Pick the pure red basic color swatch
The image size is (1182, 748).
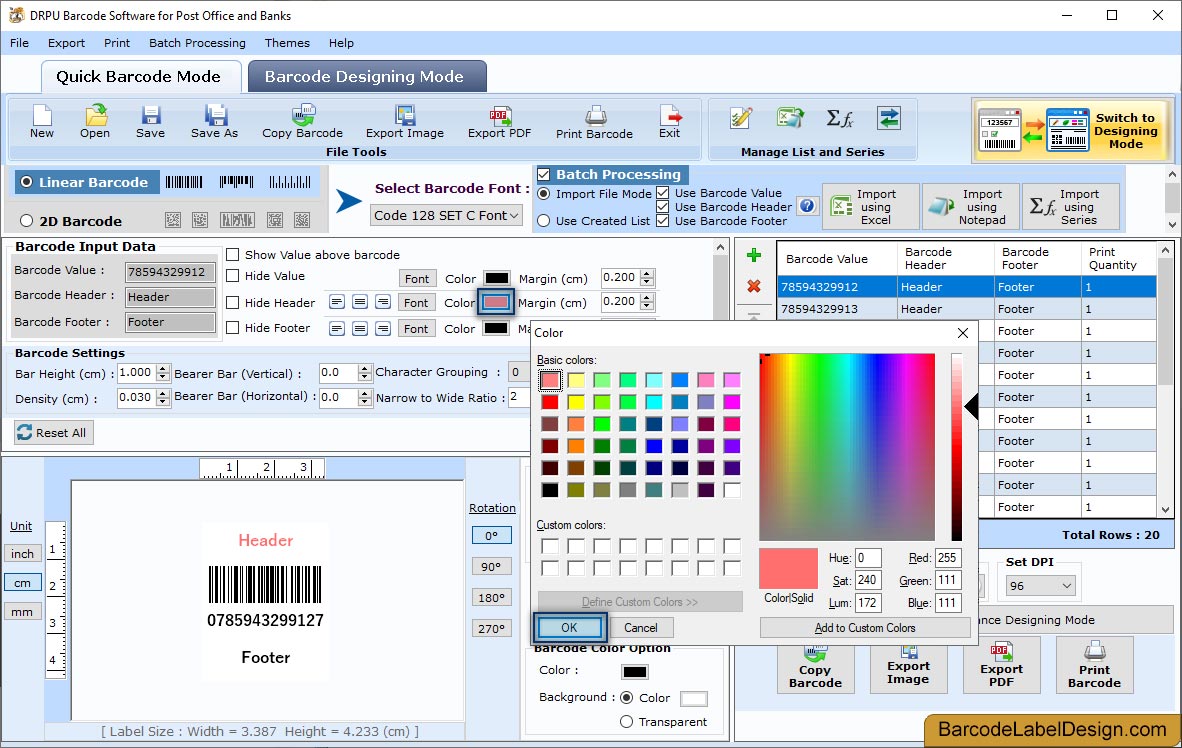click(550, 402)
